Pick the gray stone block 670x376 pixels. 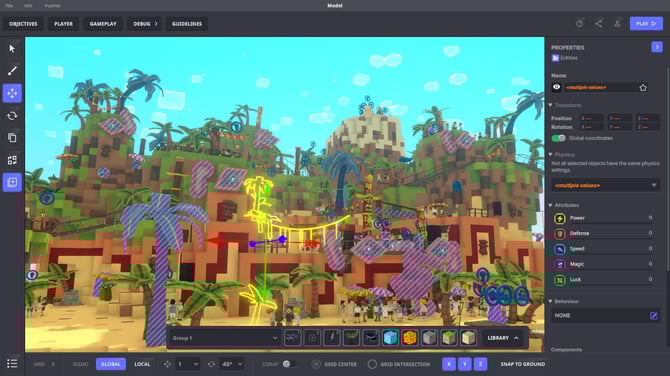tap(429, 338)
